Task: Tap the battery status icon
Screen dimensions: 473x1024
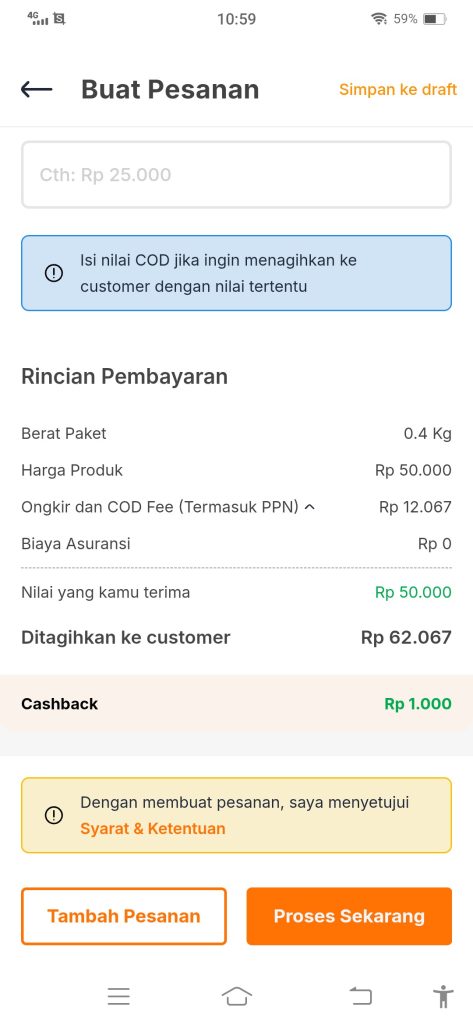Action: (x=435, y=19)
